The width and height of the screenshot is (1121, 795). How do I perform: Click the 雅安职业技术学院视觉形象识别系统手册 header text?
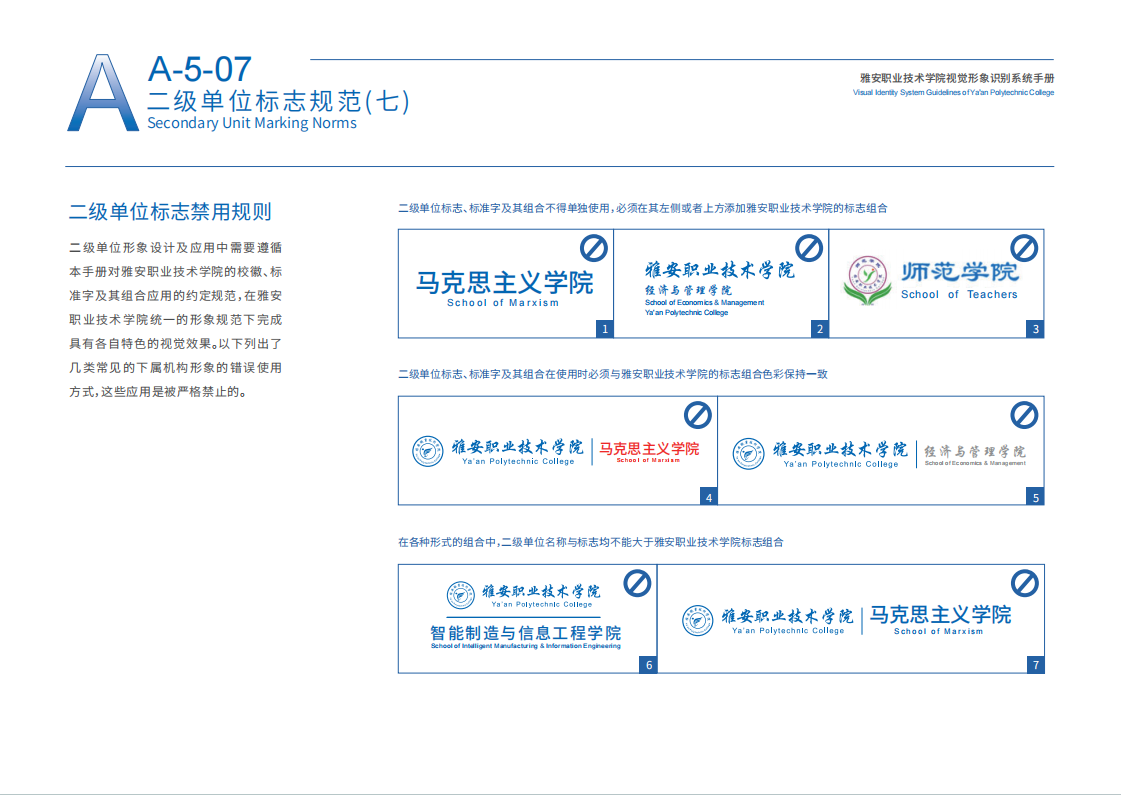[x=956, y=78]
